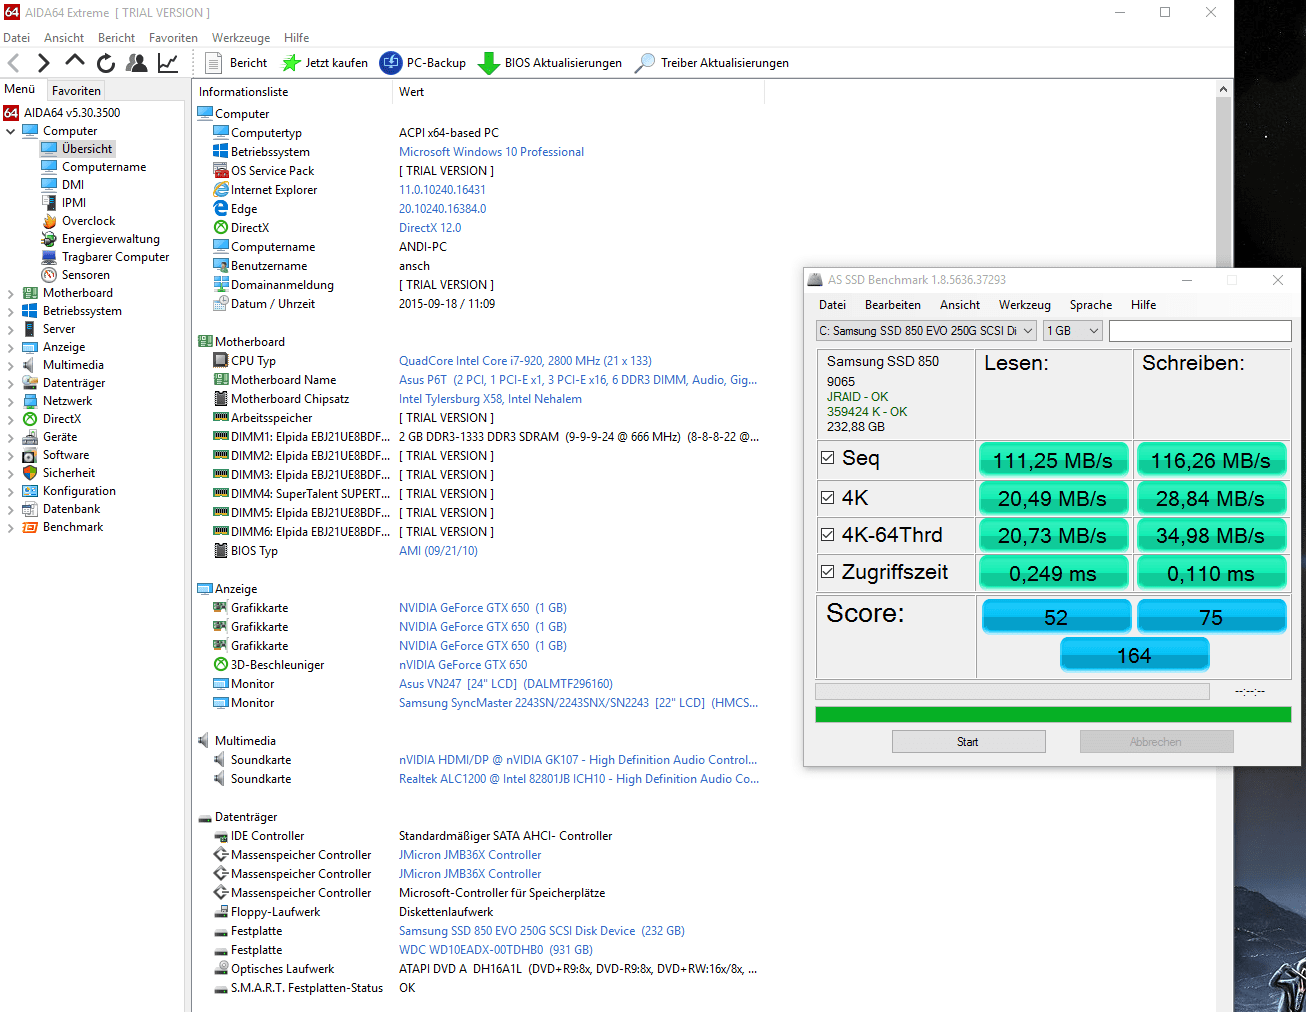Toggle the 4K-64Thrd test checkbox
Image resolution: width=1306 pixels, height=1012 pixels.
[x=827, y=535]
